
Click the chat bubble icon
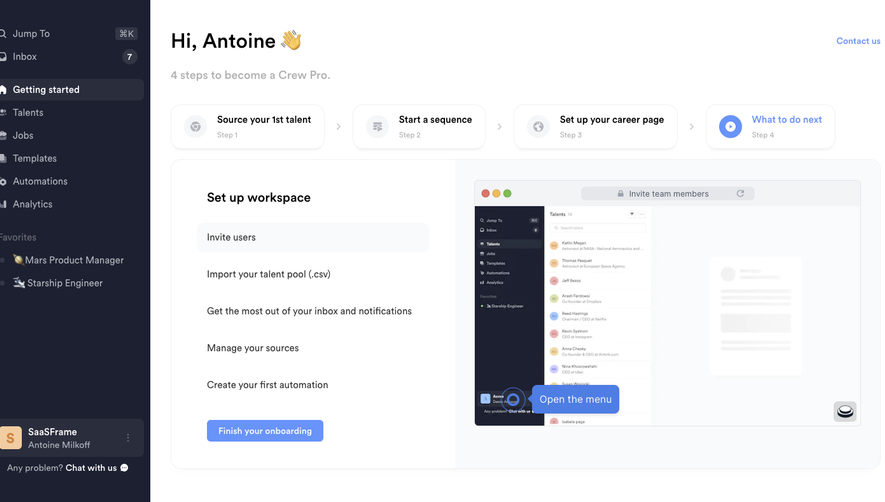(x=124, y=468)
